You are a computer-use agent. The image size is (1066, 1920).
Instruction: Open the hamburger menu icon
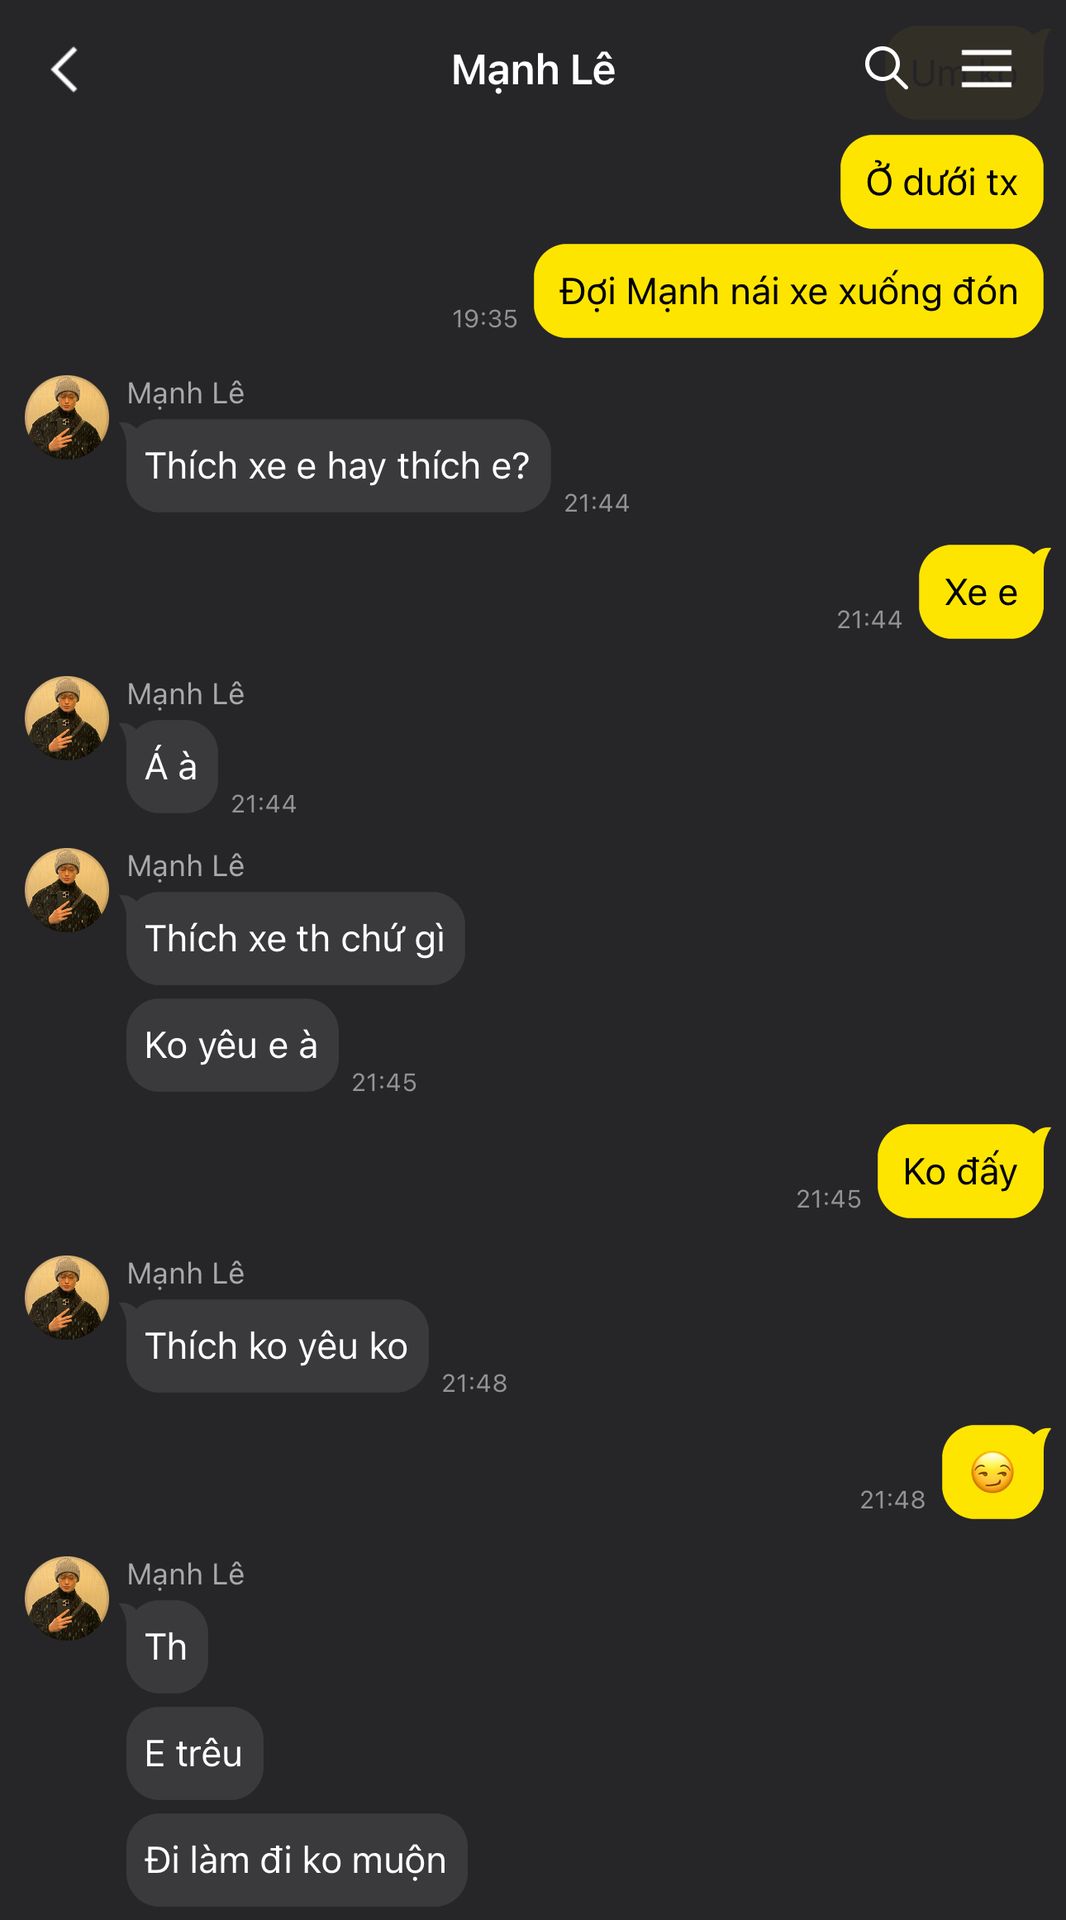986,69
